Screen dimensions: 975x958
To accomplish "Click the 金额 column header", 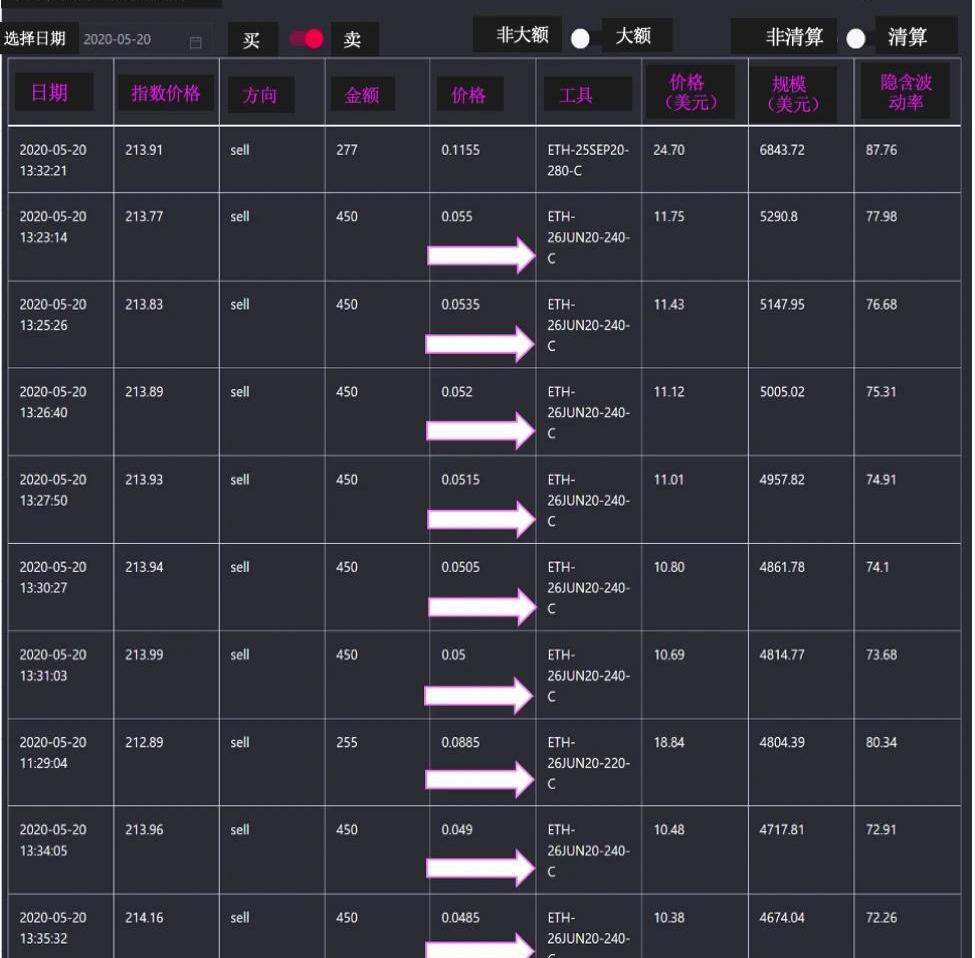I will [x=362, y=95].
